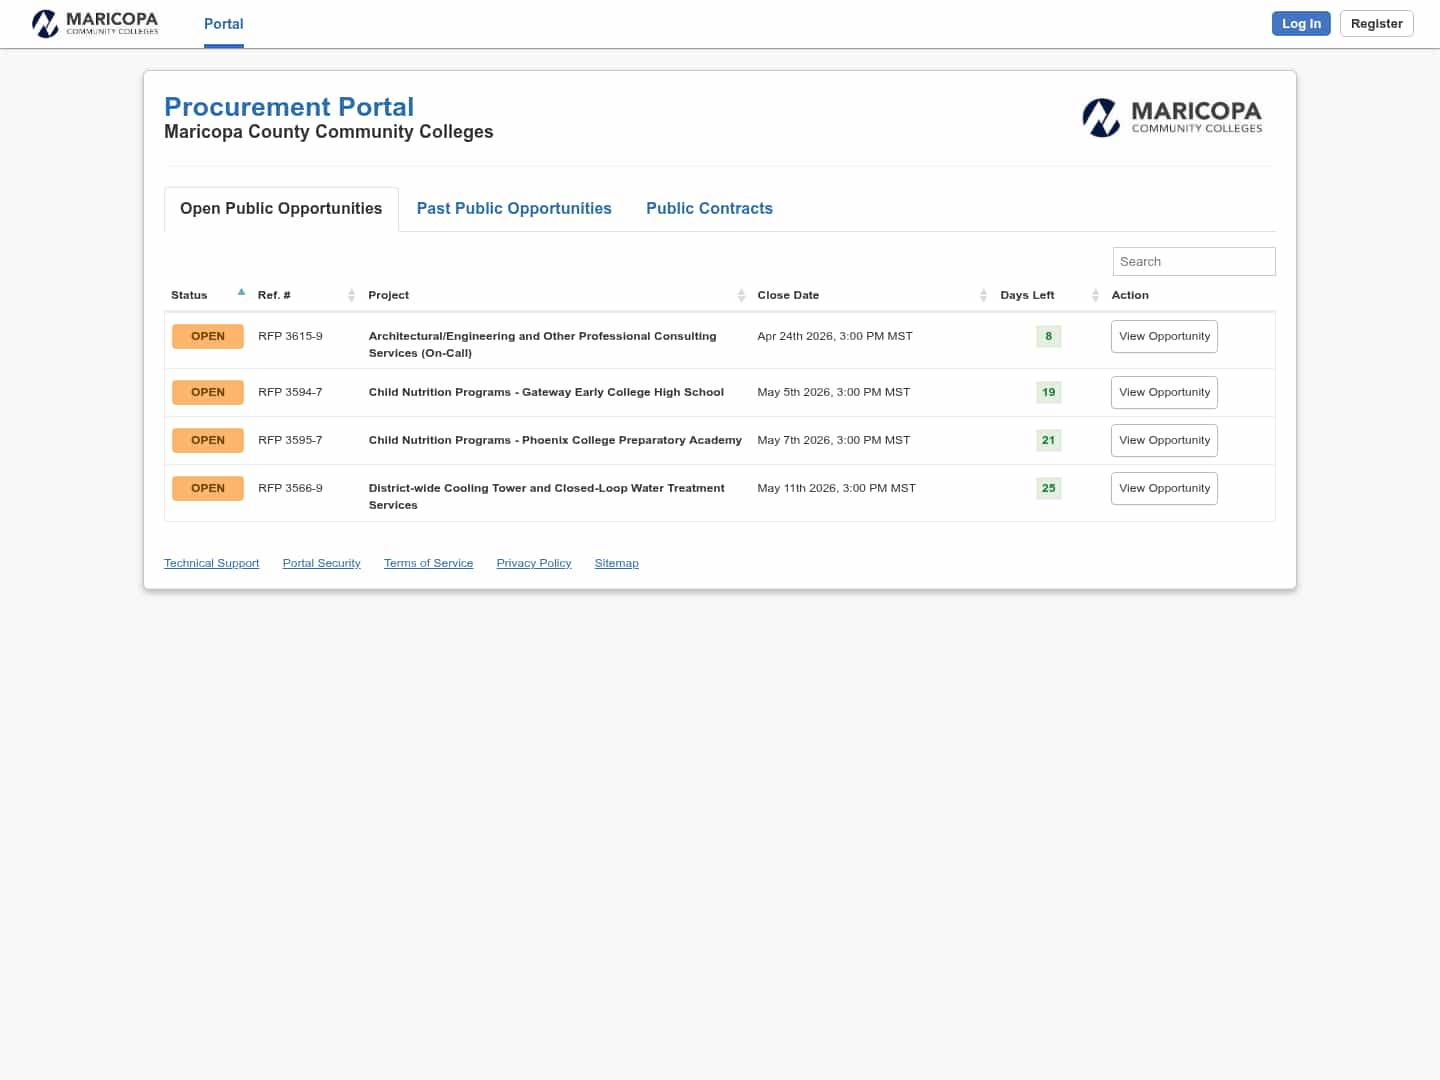Screen dimensions: 1440x1080
Task: Switch to Past Public Opportunities tab
Action: 514,208
